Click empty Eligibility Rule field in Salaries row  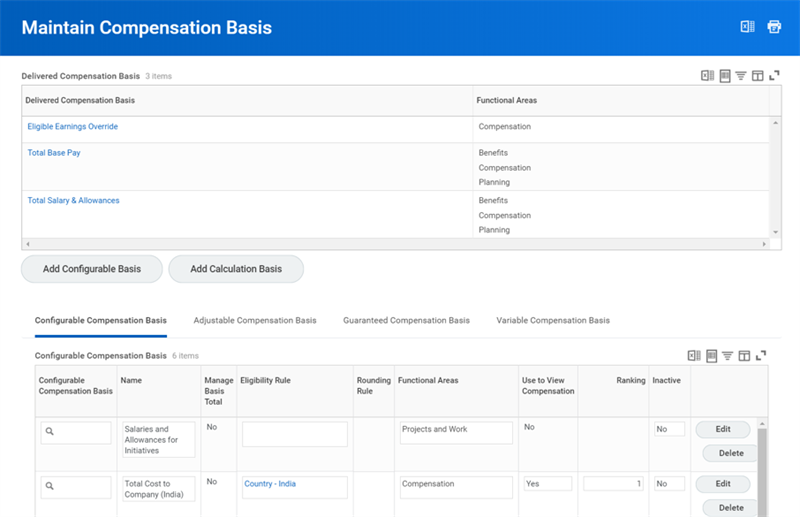pos(295,434)
